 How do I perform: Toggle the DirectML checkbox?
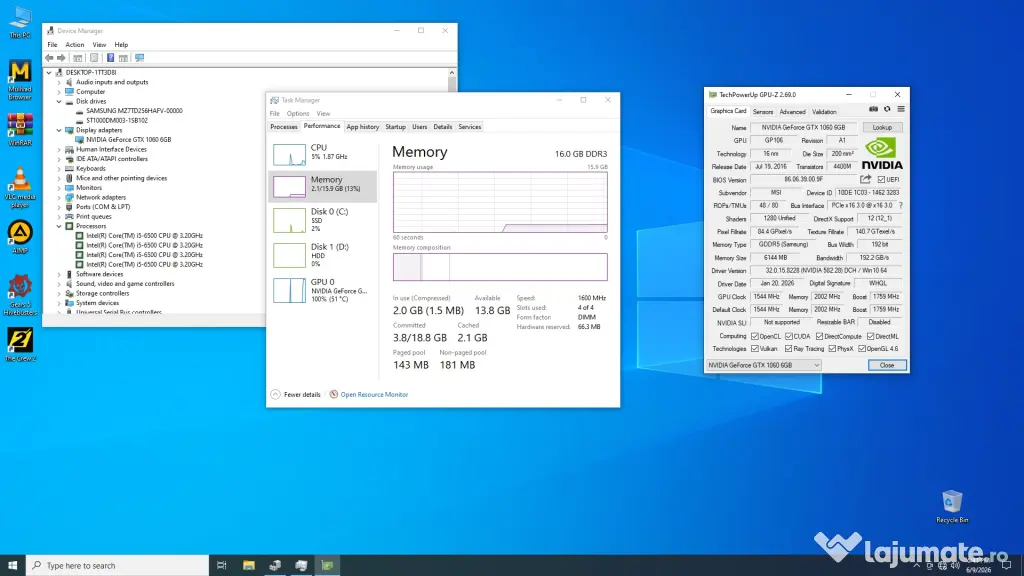point(871,336)
